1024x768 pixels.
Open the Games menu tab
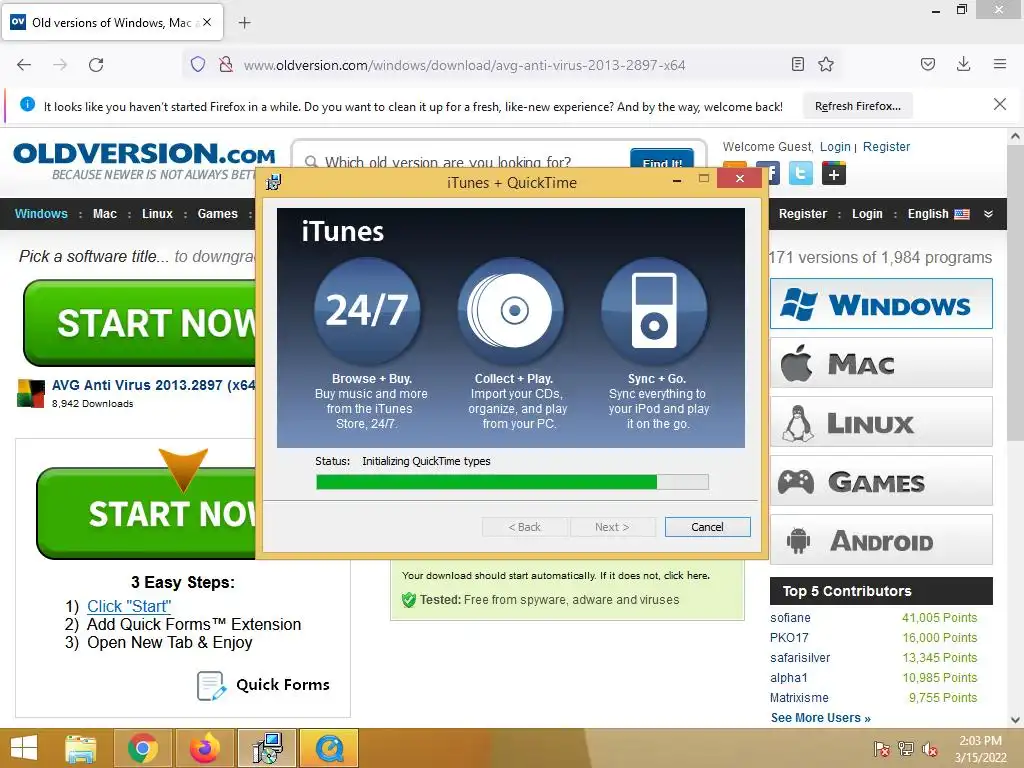[x=217, y=214]
